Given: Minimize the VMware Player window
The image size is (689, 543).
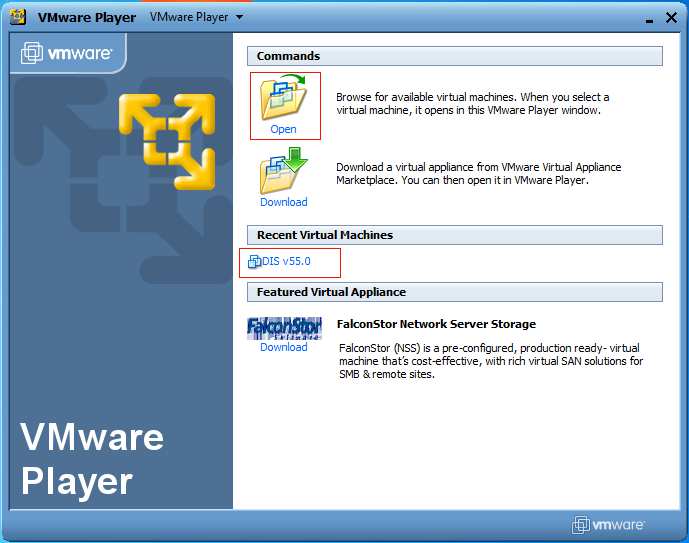Looking at the screenshot, I should point(649,21).
